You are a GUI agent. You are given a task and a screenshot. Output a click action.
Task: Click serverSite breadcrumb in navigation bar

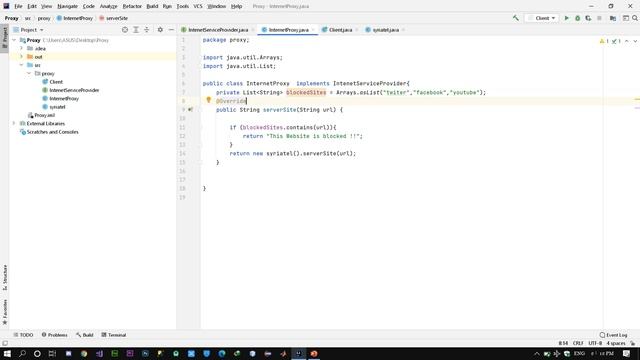[113, 18]
